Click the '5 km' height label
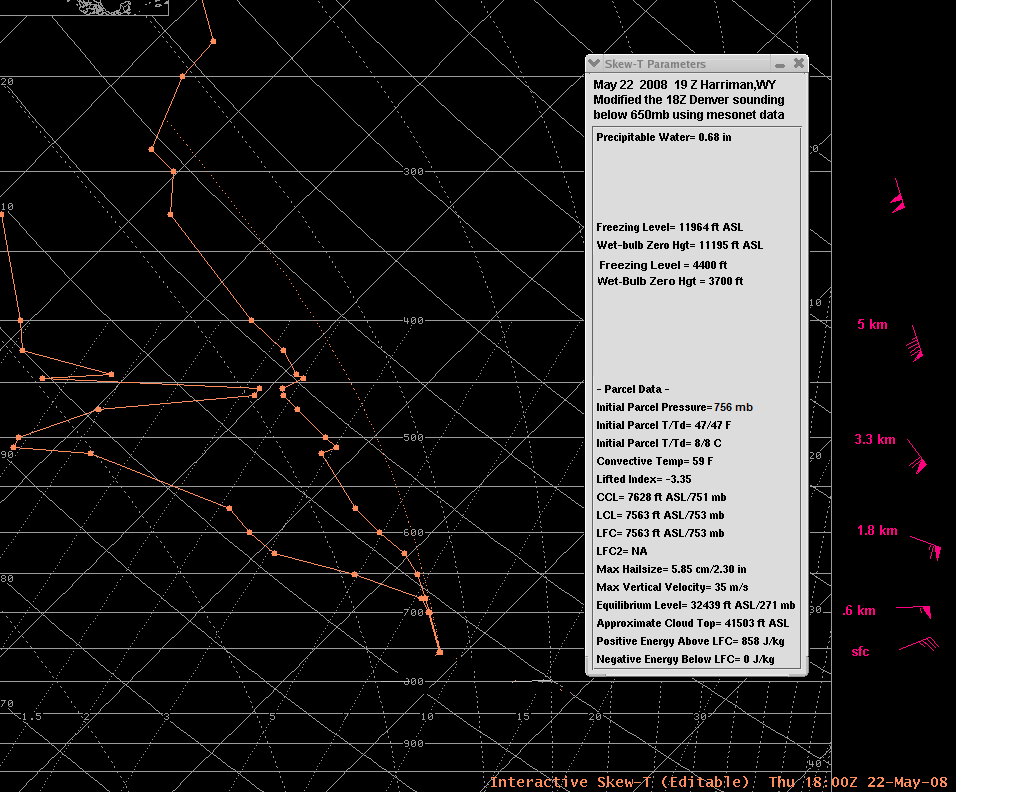The height and width of the screenshot is (800, 1024). 872,325
